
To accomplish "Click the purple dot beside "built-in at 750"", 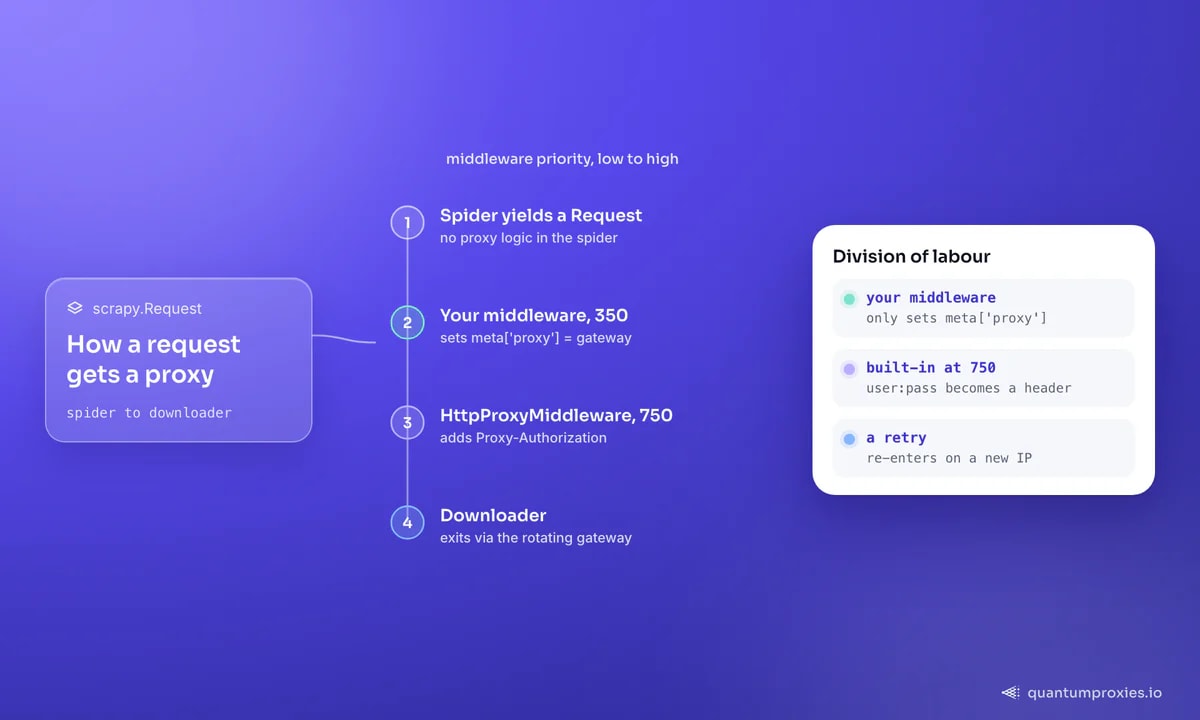I will (849, 369).
